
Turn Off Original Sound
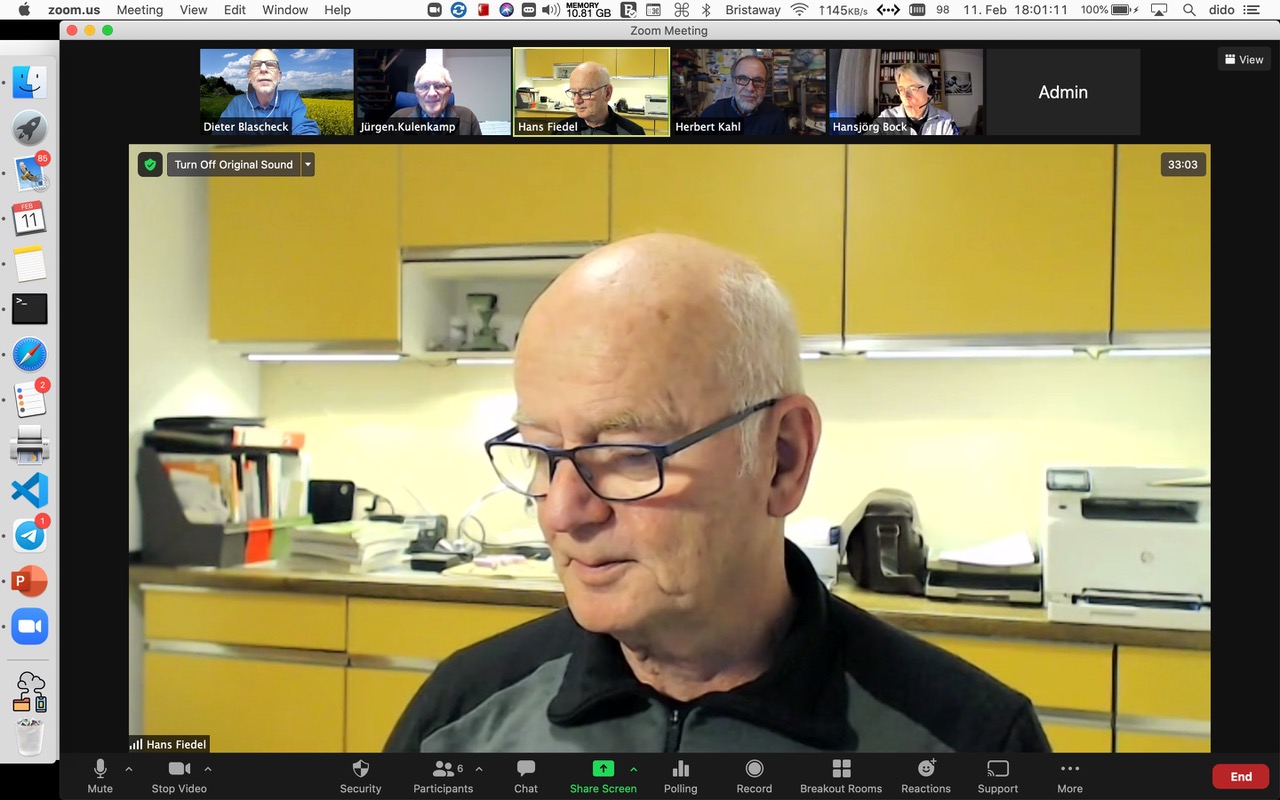pos(233,165)
